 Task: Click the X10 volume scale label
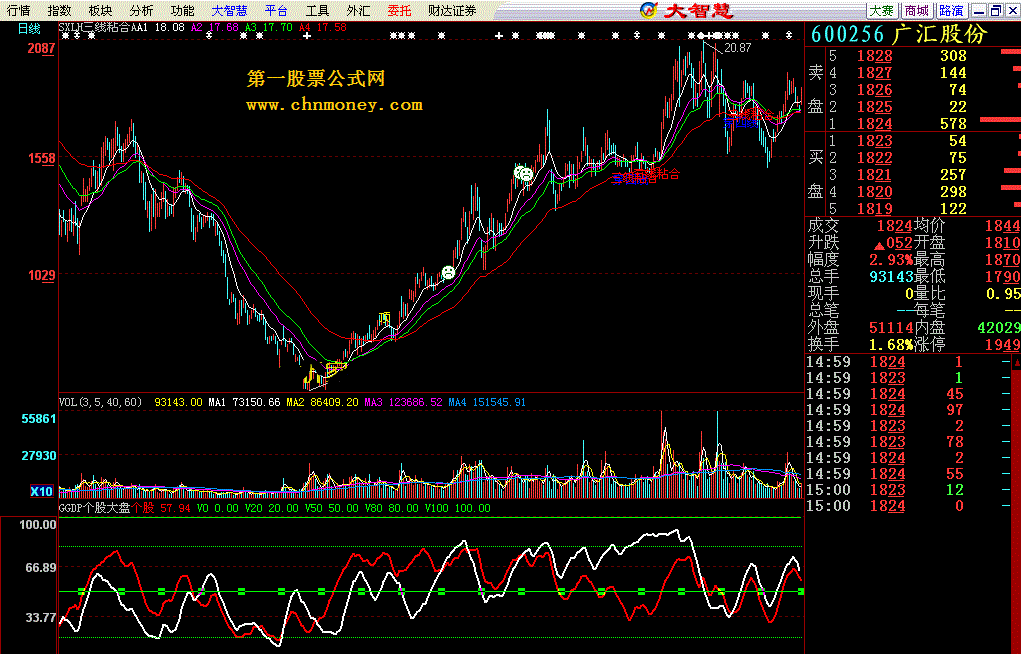click(x=42, y=491)
